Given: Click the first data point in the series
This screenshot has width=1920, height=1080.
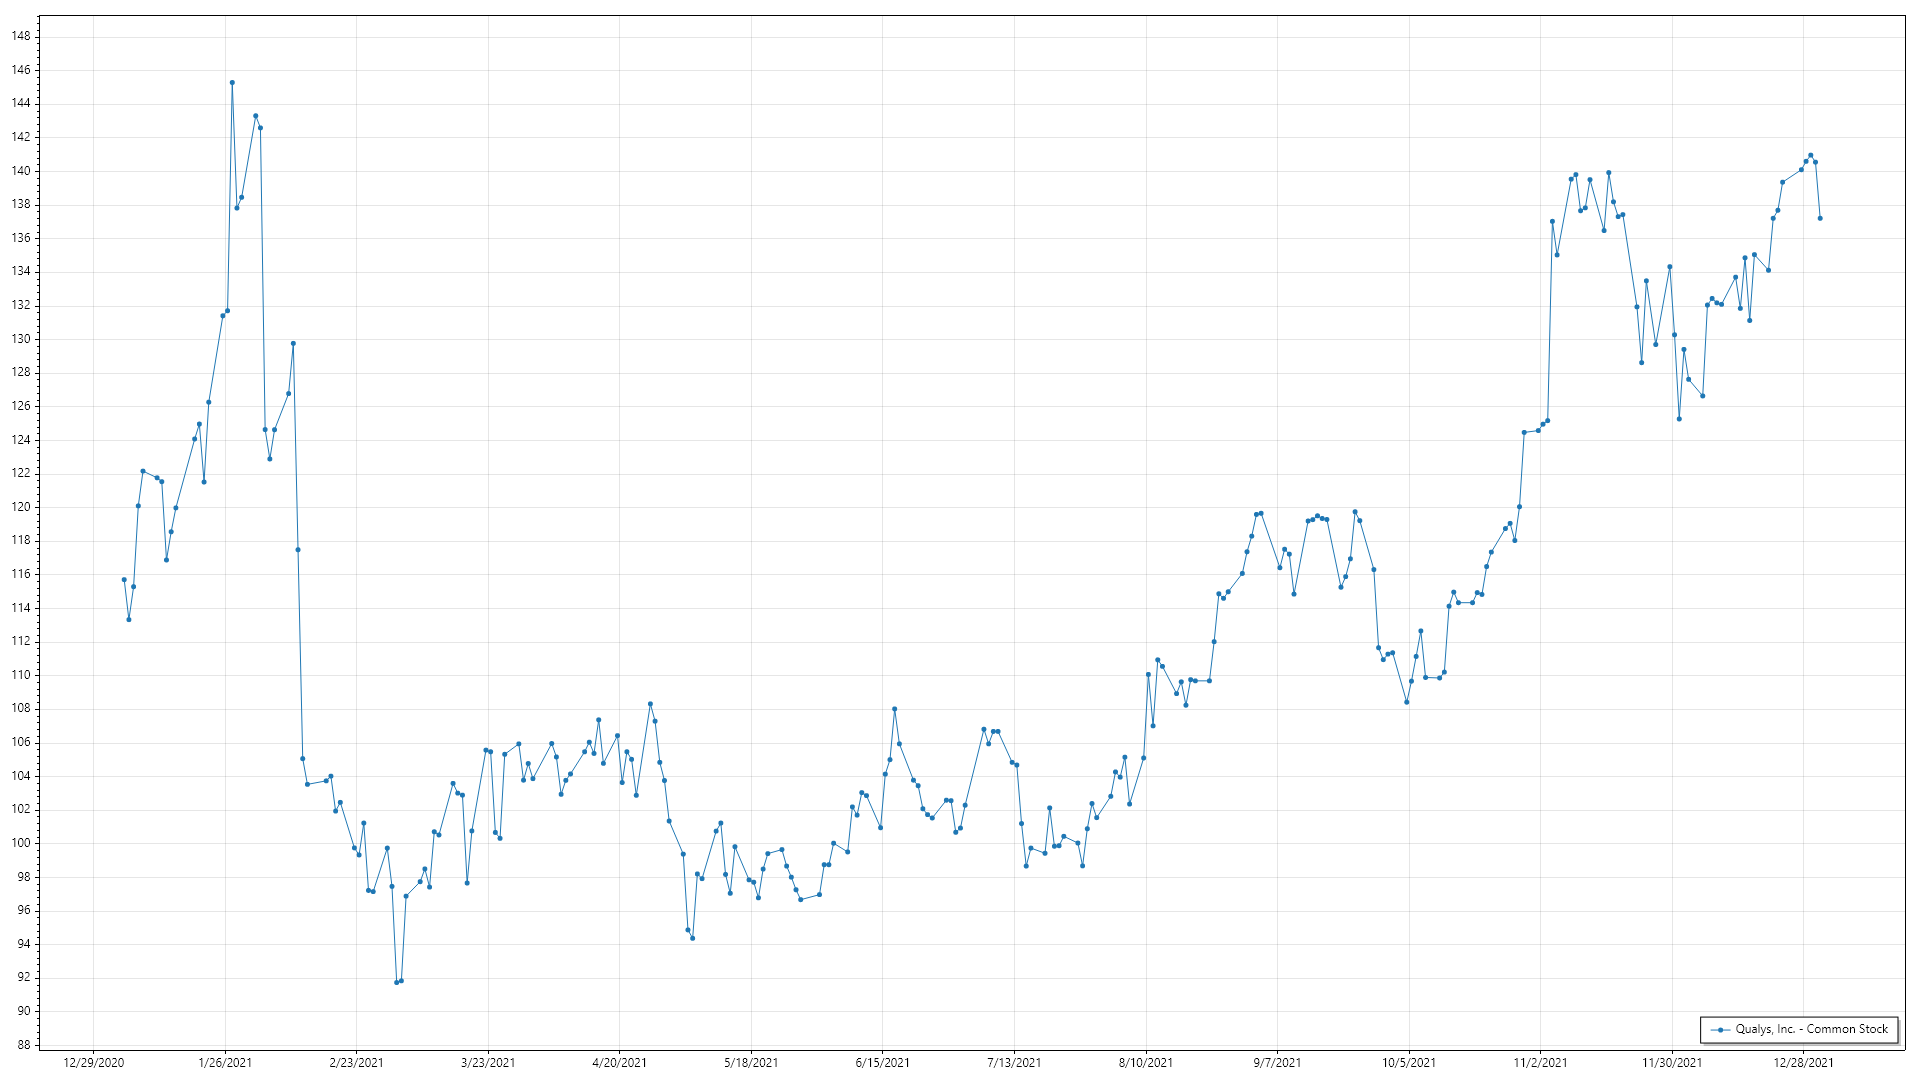Looking at the screenshot, I should point(124,580).
